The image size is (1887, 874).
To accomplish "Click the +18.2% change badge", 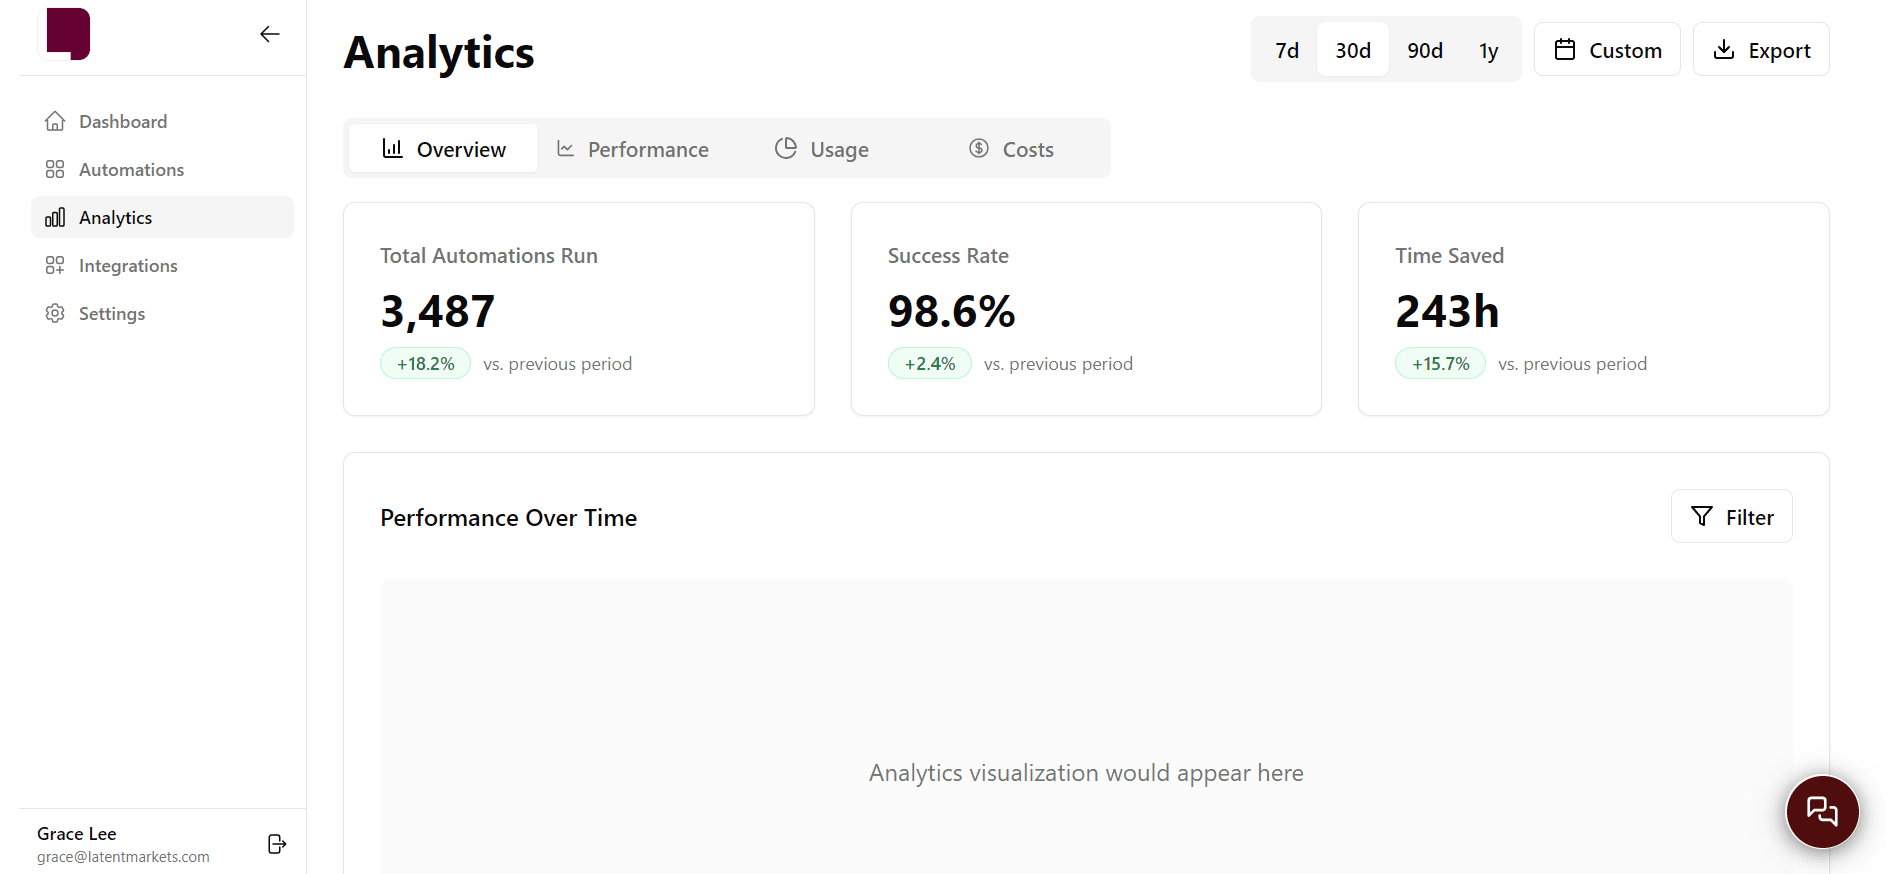I will coord(425,363).
